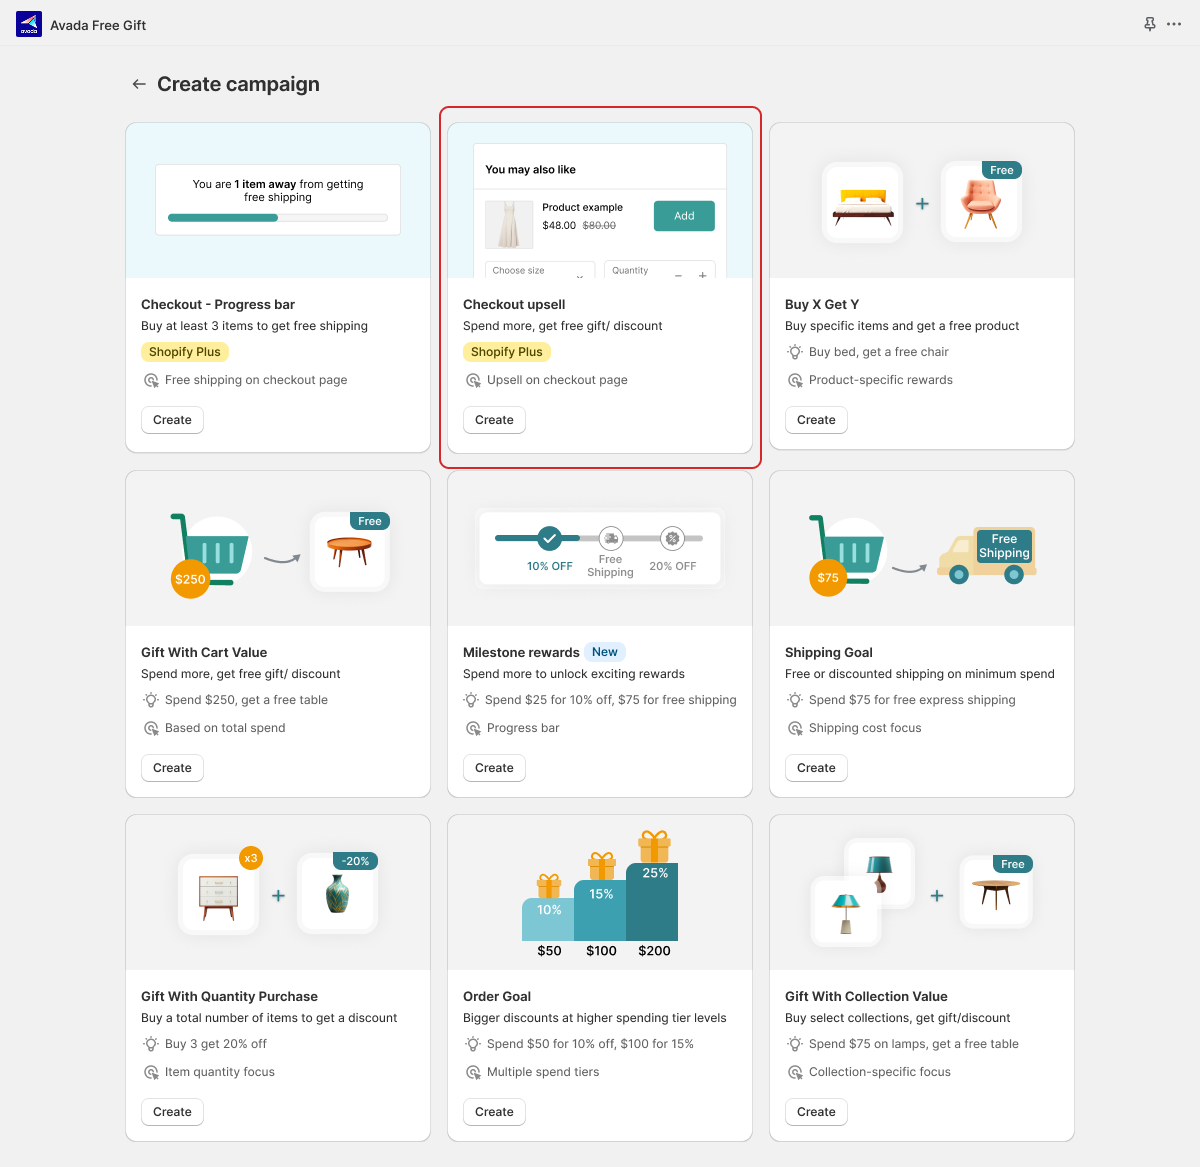1200x1167 pixels.
Task: Create a Milestone rewards campaign
Action: tap(494, 768)
